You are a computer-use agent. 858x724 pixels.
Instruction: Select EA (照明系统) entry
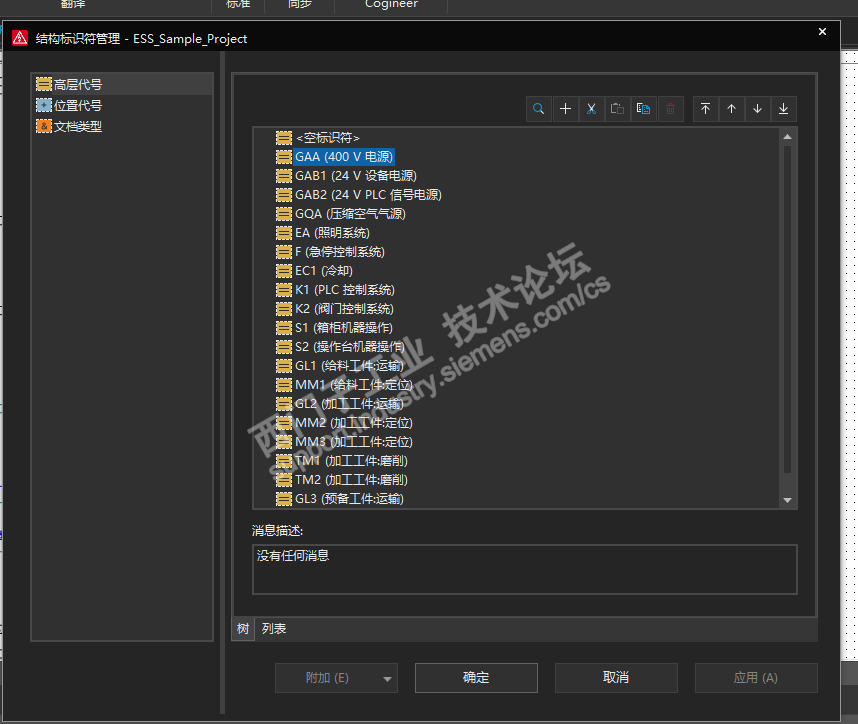(x=332, y=233)
